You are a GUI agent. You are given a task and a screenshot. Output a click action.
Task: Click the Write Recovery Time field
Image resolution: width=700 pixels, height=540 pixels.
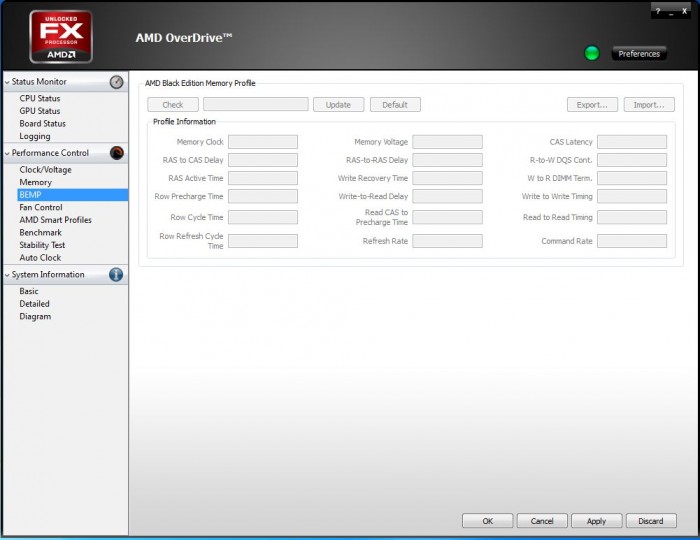[x=447, y=178]
